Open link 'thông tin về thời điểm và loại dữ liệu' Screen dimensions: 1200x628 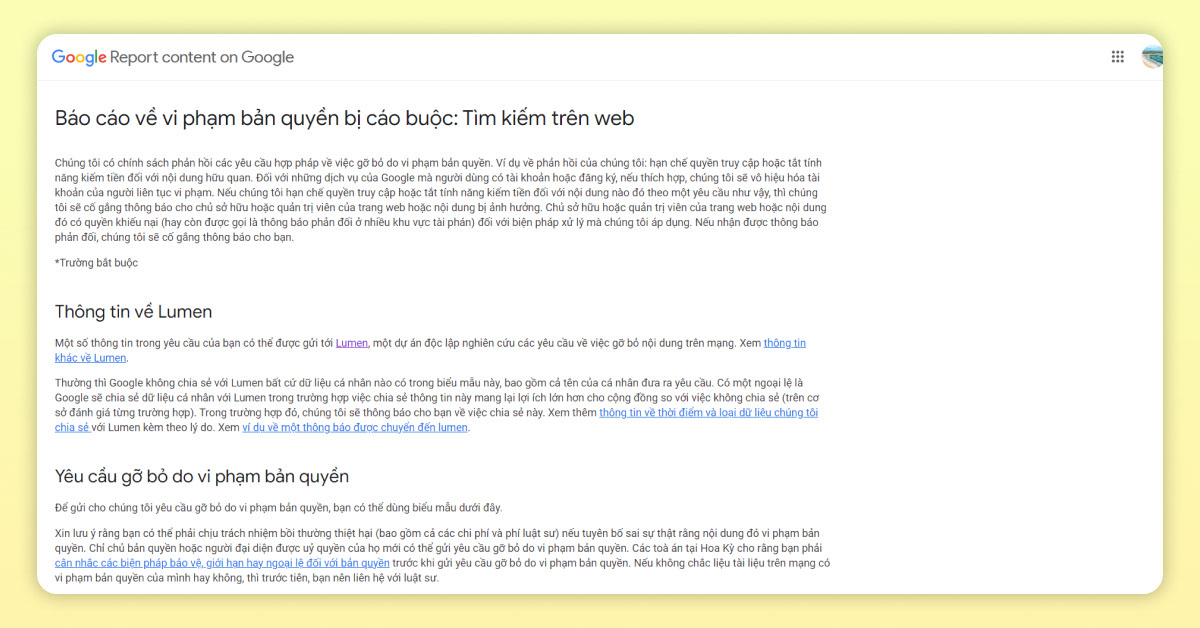708,412
